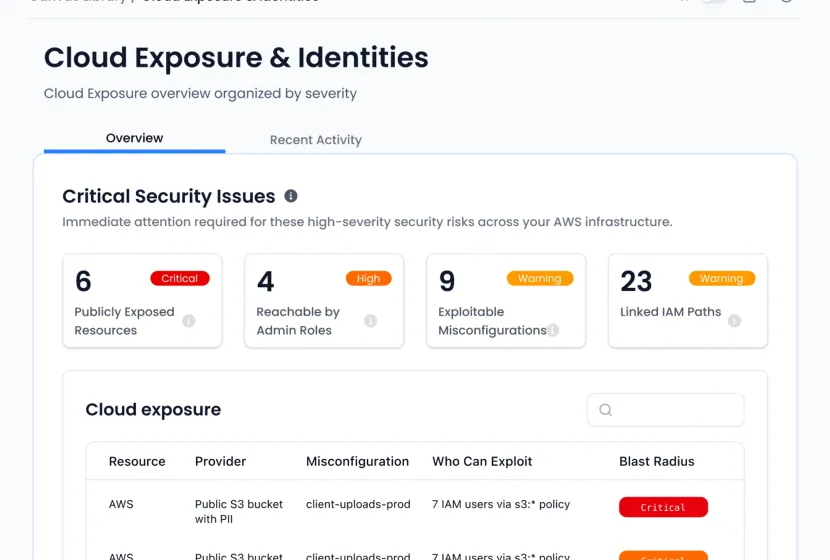
Task: Sort by the Provider column header
Action: click(220, 462)
